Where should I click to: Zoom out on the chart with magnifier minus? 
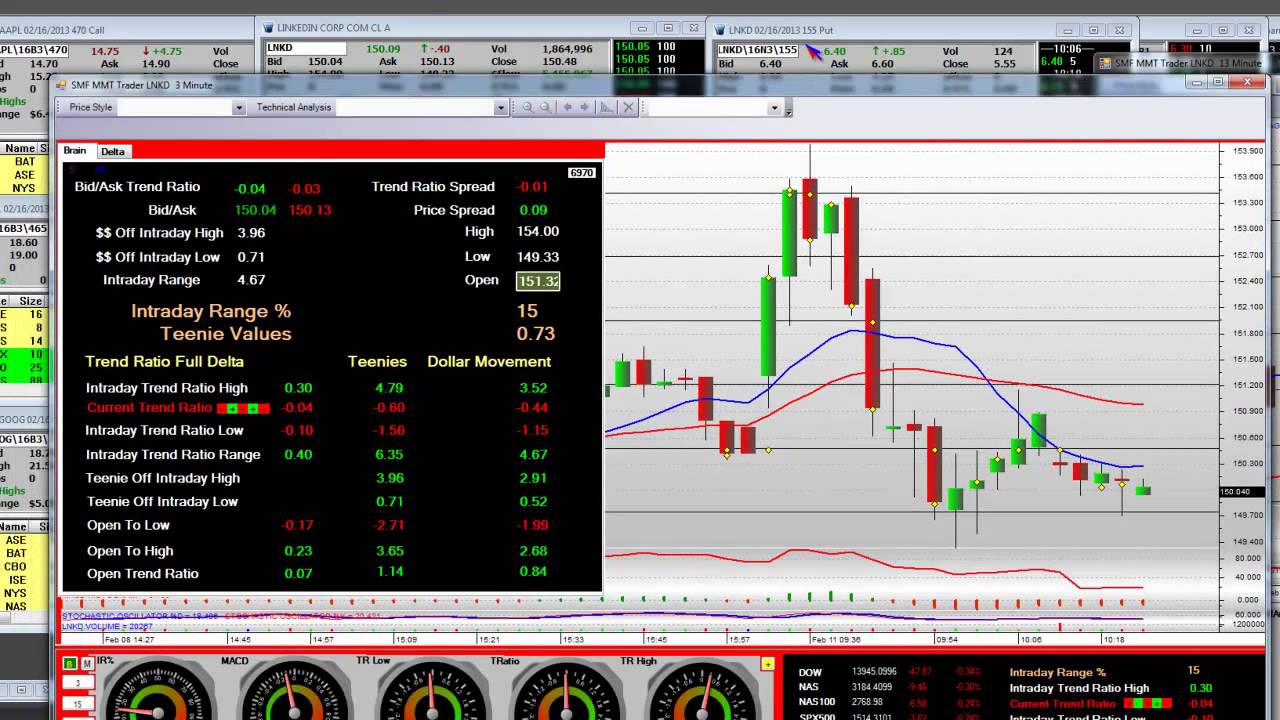coord(546,107)
